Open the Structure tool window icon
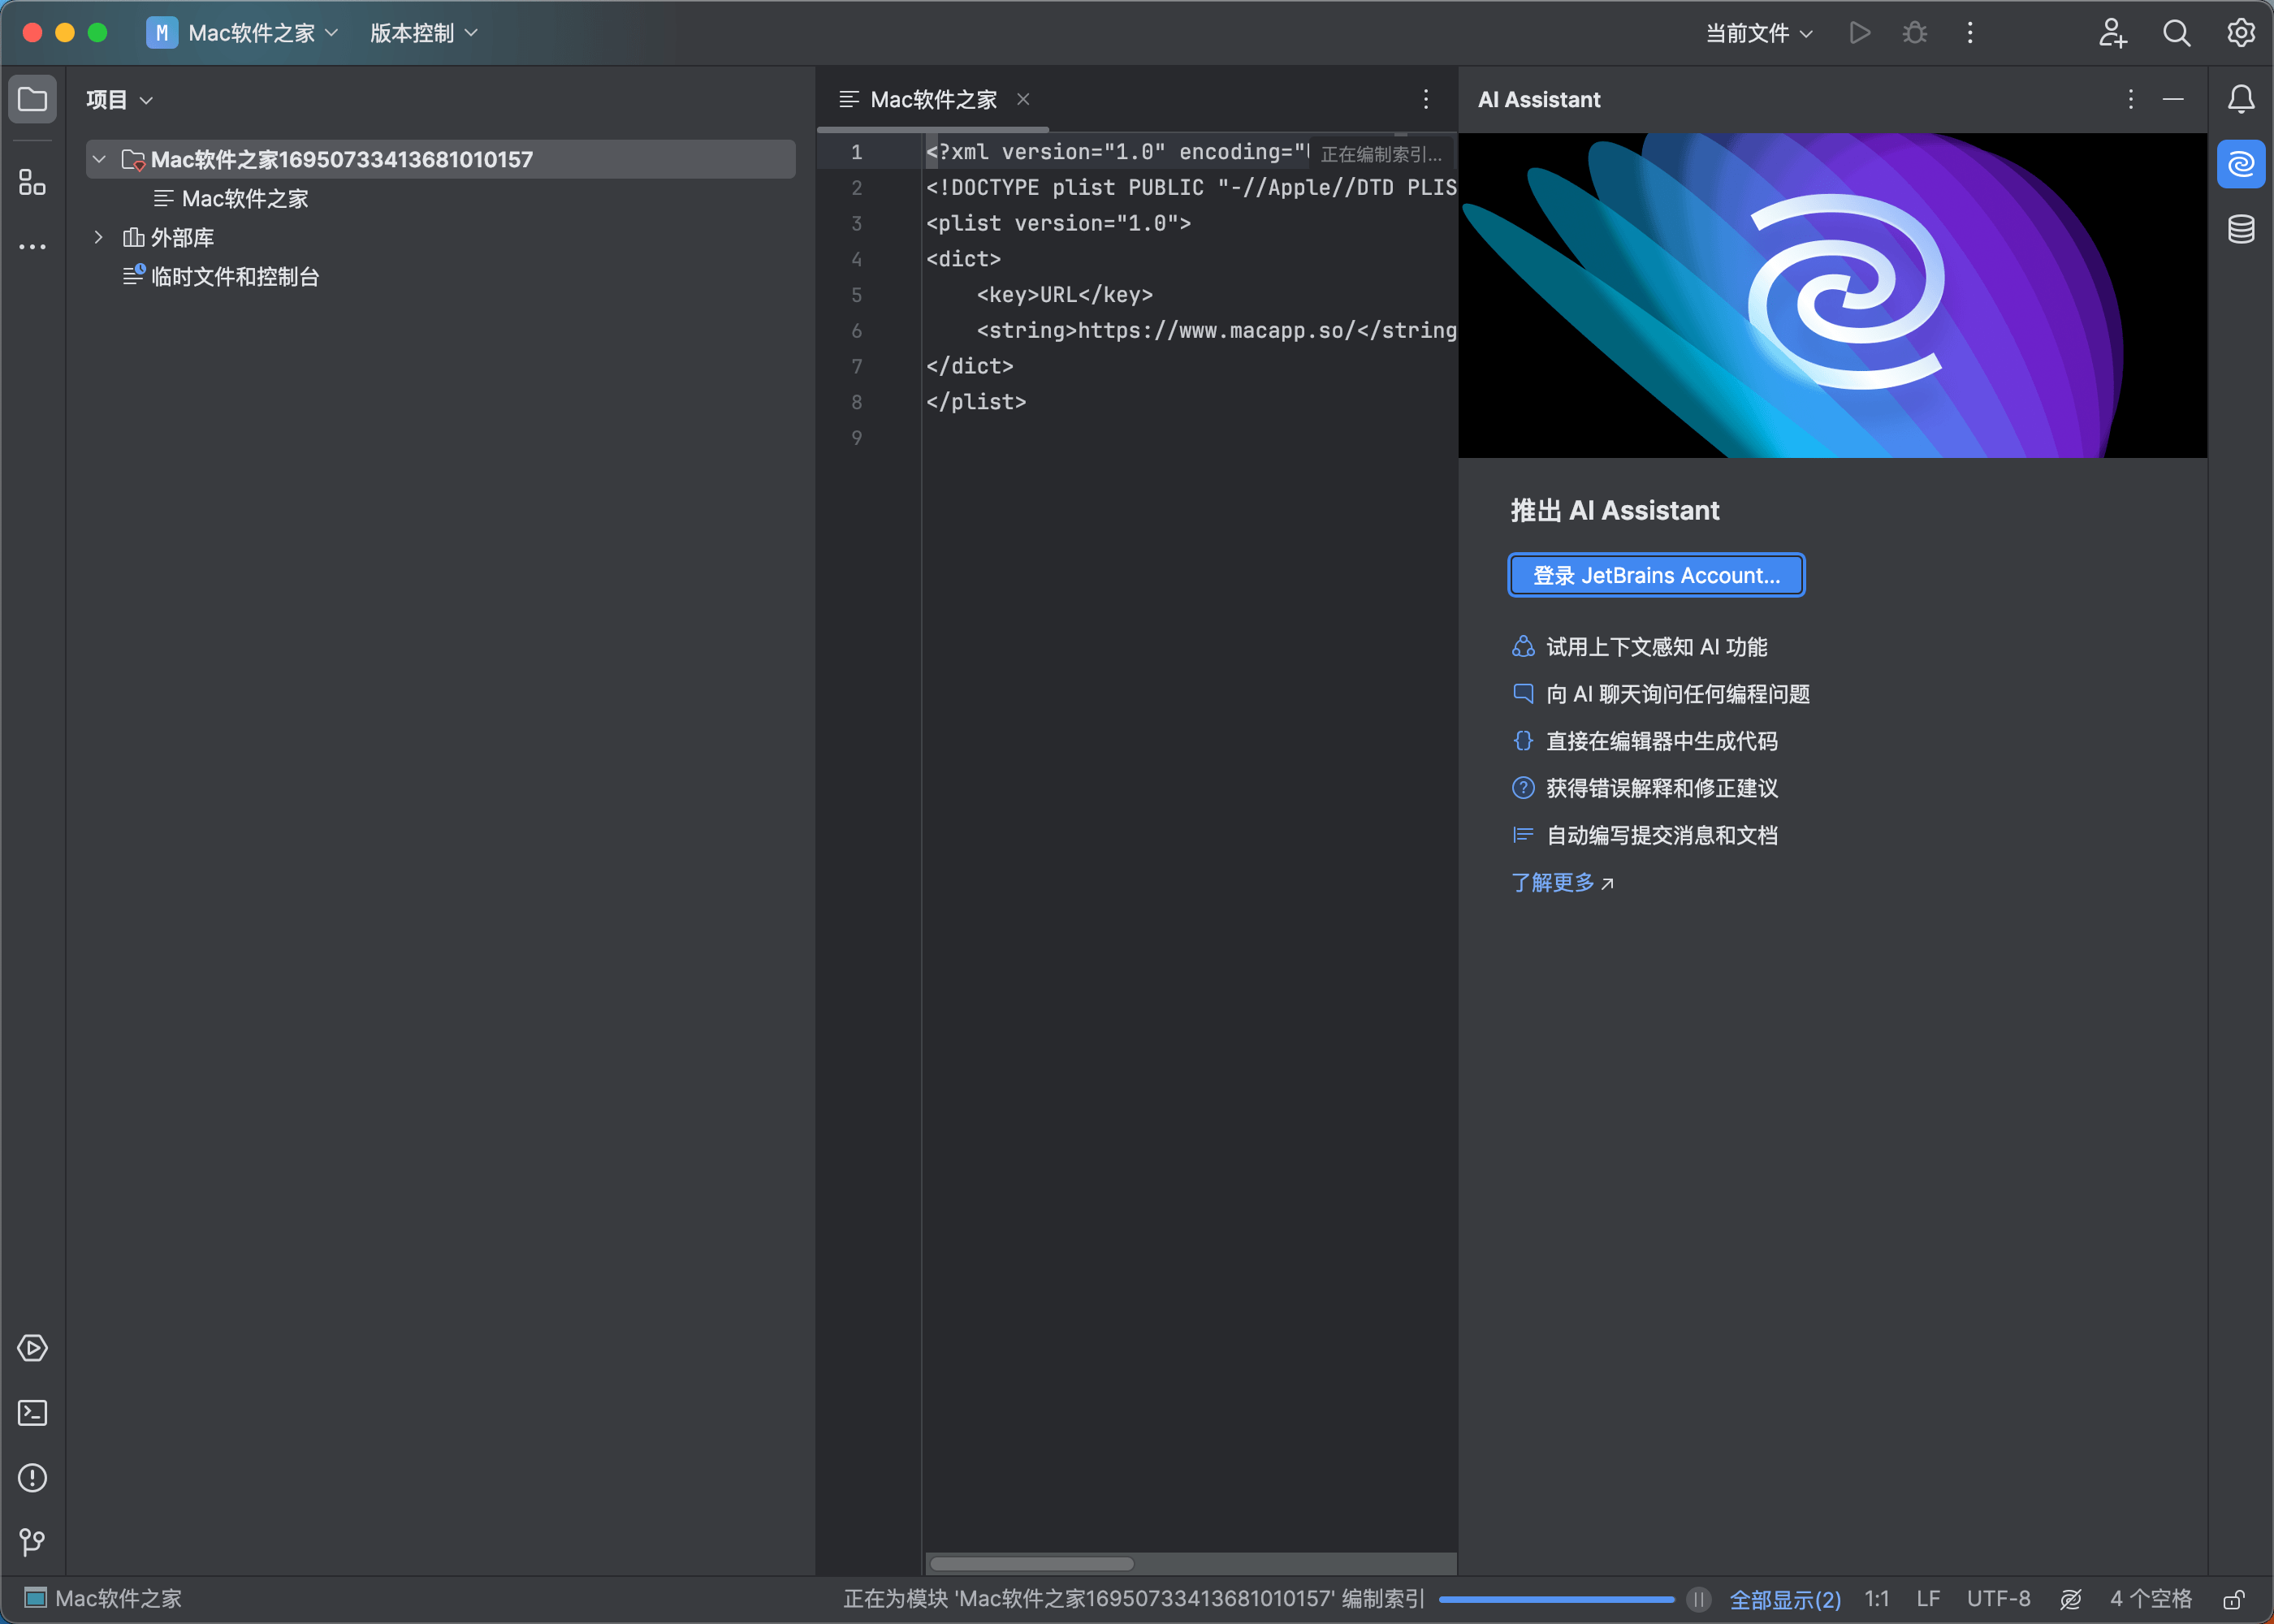Viewport: 2274px width, 1624px height. [x=32, y=182]
